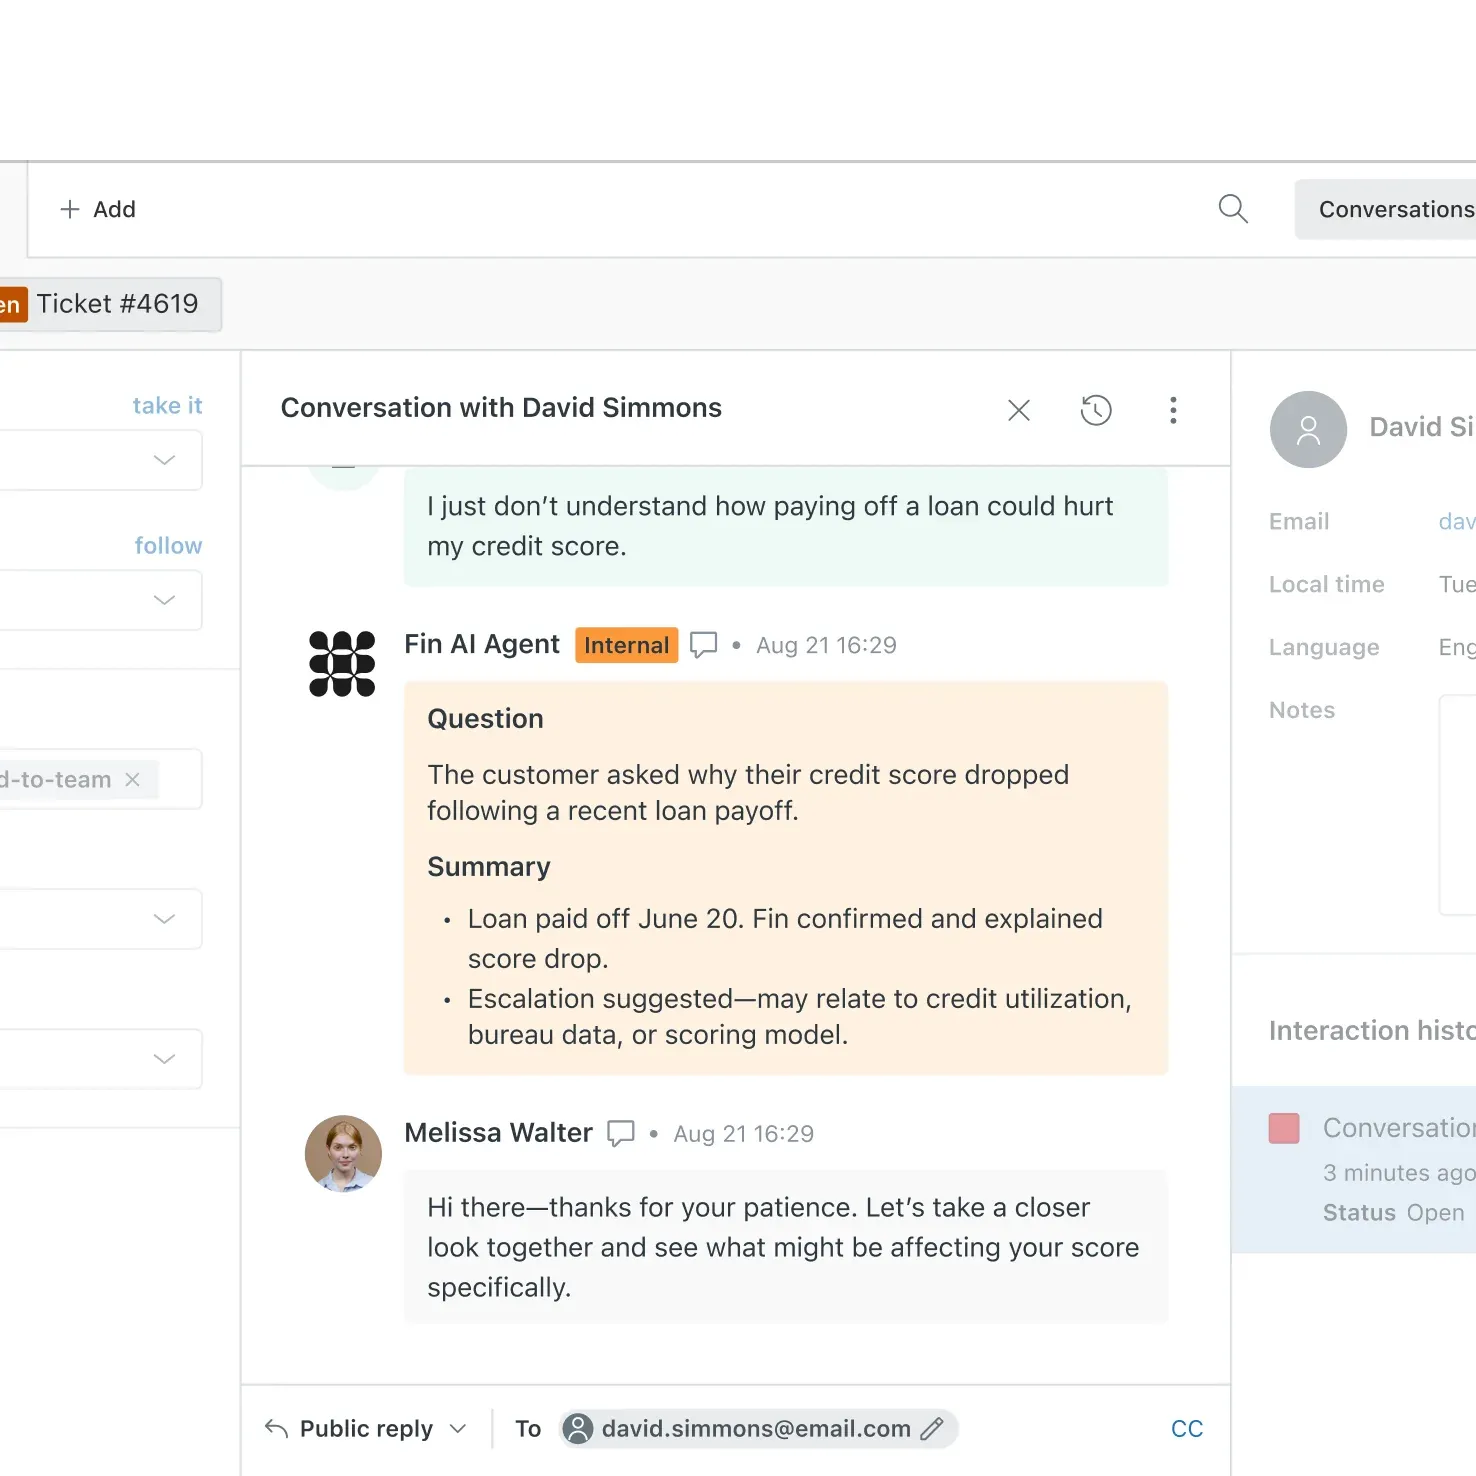Click the plus Add button
This screenshot has height=1476, width=1476.
click(98, 209)
